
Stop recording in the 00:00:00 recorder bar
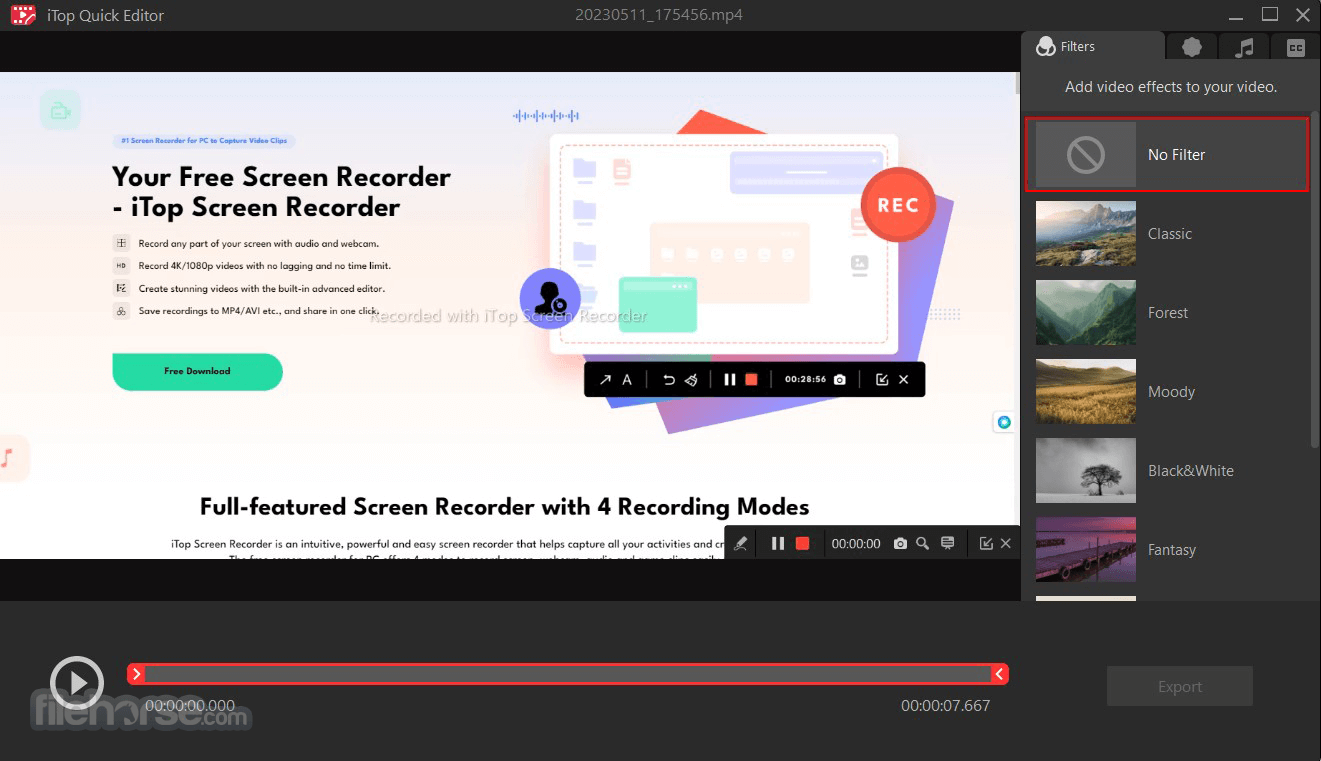click(x=802, y=543)
